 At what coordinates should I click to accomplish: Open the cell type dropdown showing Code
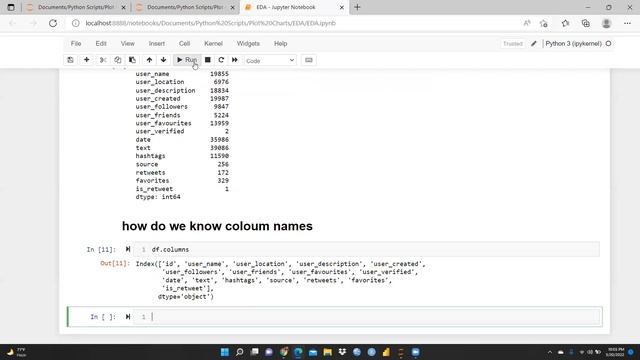[270, 60]
